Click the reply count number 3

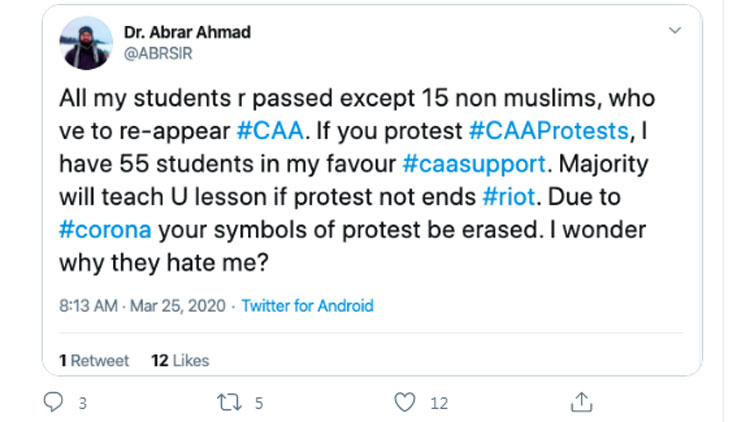click(x=82, y=403)
